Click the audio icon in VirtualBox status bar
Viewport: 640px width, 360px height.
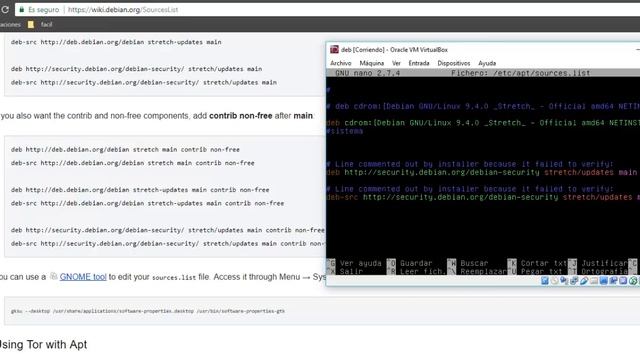(564, 280)
